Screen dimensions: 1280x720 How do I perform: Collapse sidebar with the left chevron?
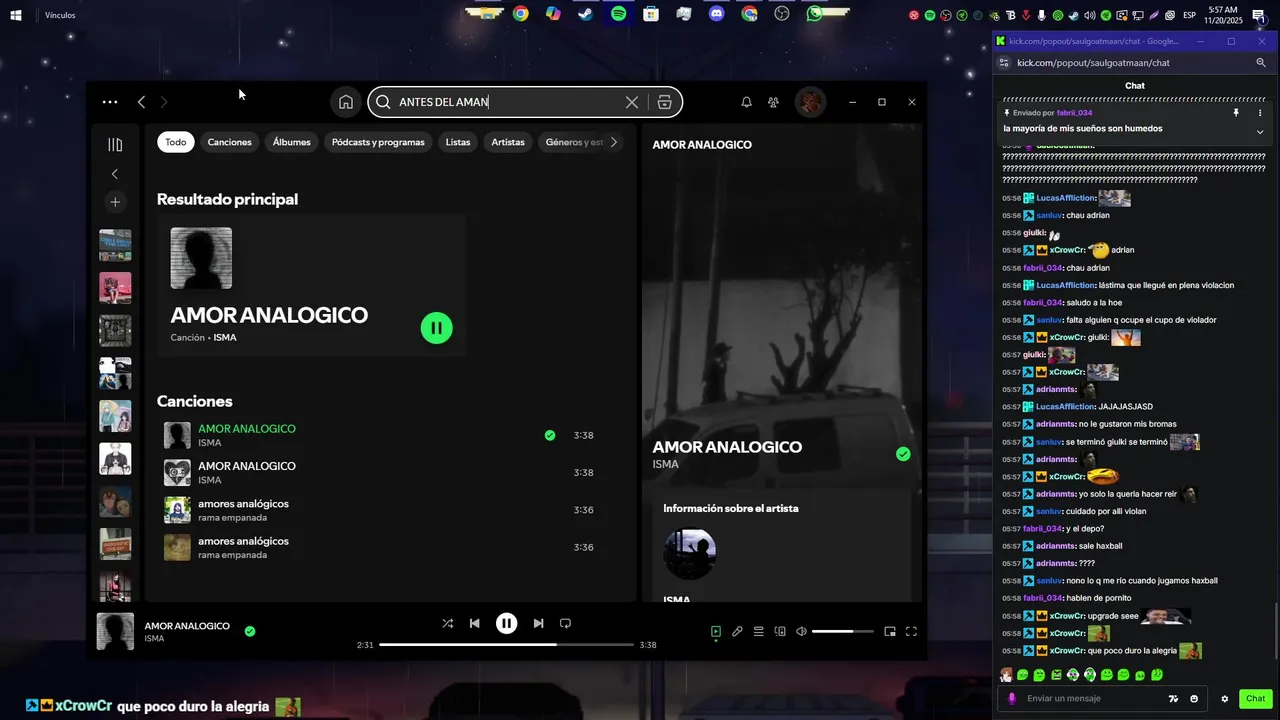tap(115, 174)
